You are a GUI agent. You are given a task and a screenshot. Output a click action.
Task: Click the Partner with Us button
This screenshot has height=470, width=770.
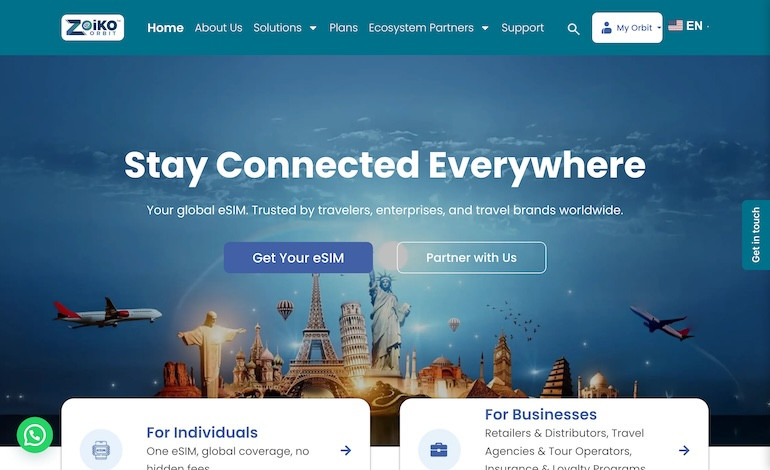point(471,257)
